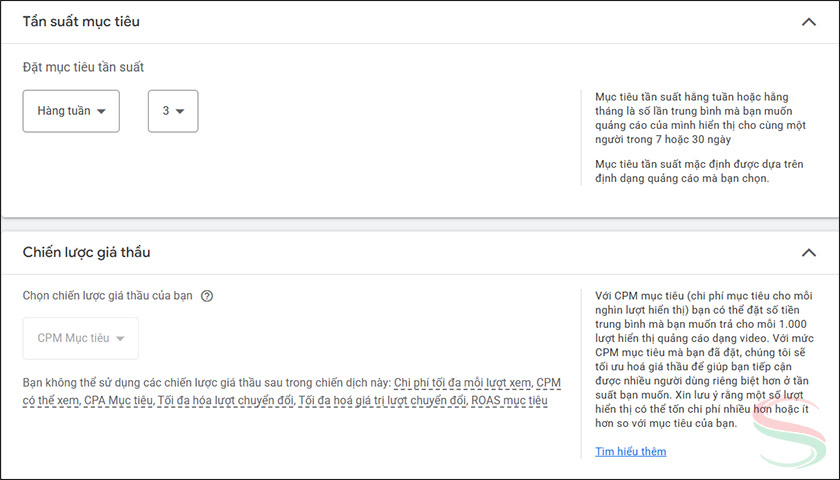Click the Đặt mục tiêu tần suất label

pyautogui.click(x=83, y=67)
